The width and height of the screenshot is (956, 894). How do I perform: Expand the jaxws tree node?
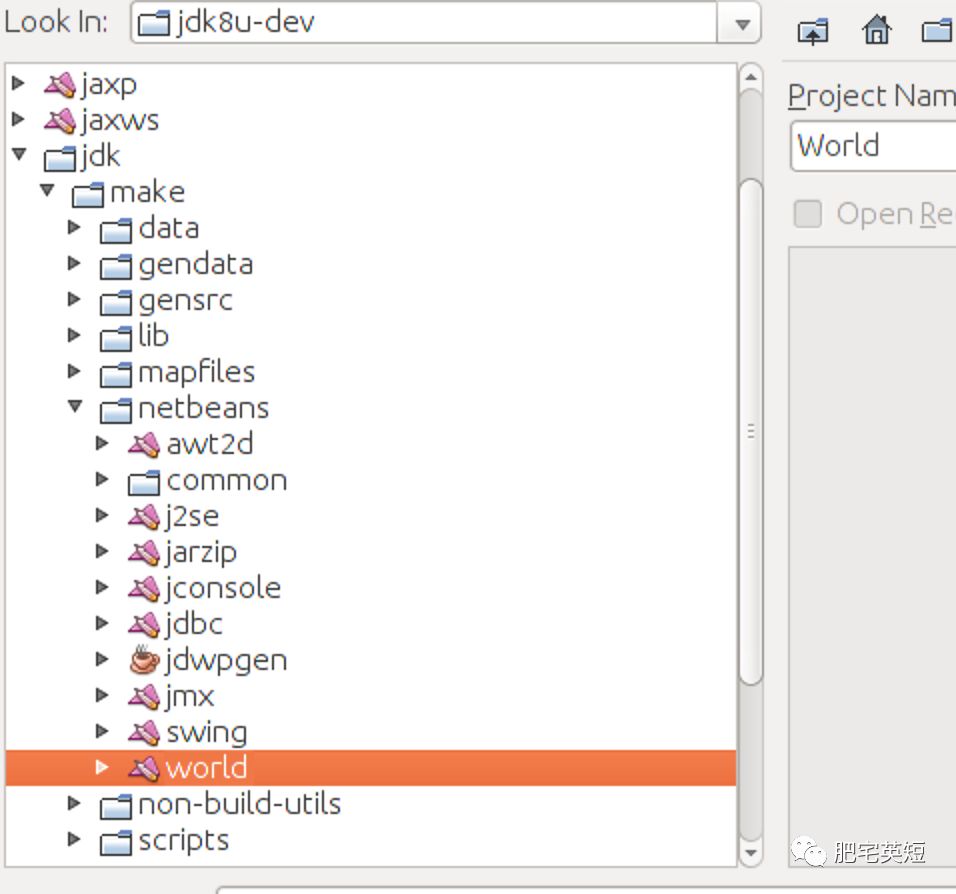point(19,119)
